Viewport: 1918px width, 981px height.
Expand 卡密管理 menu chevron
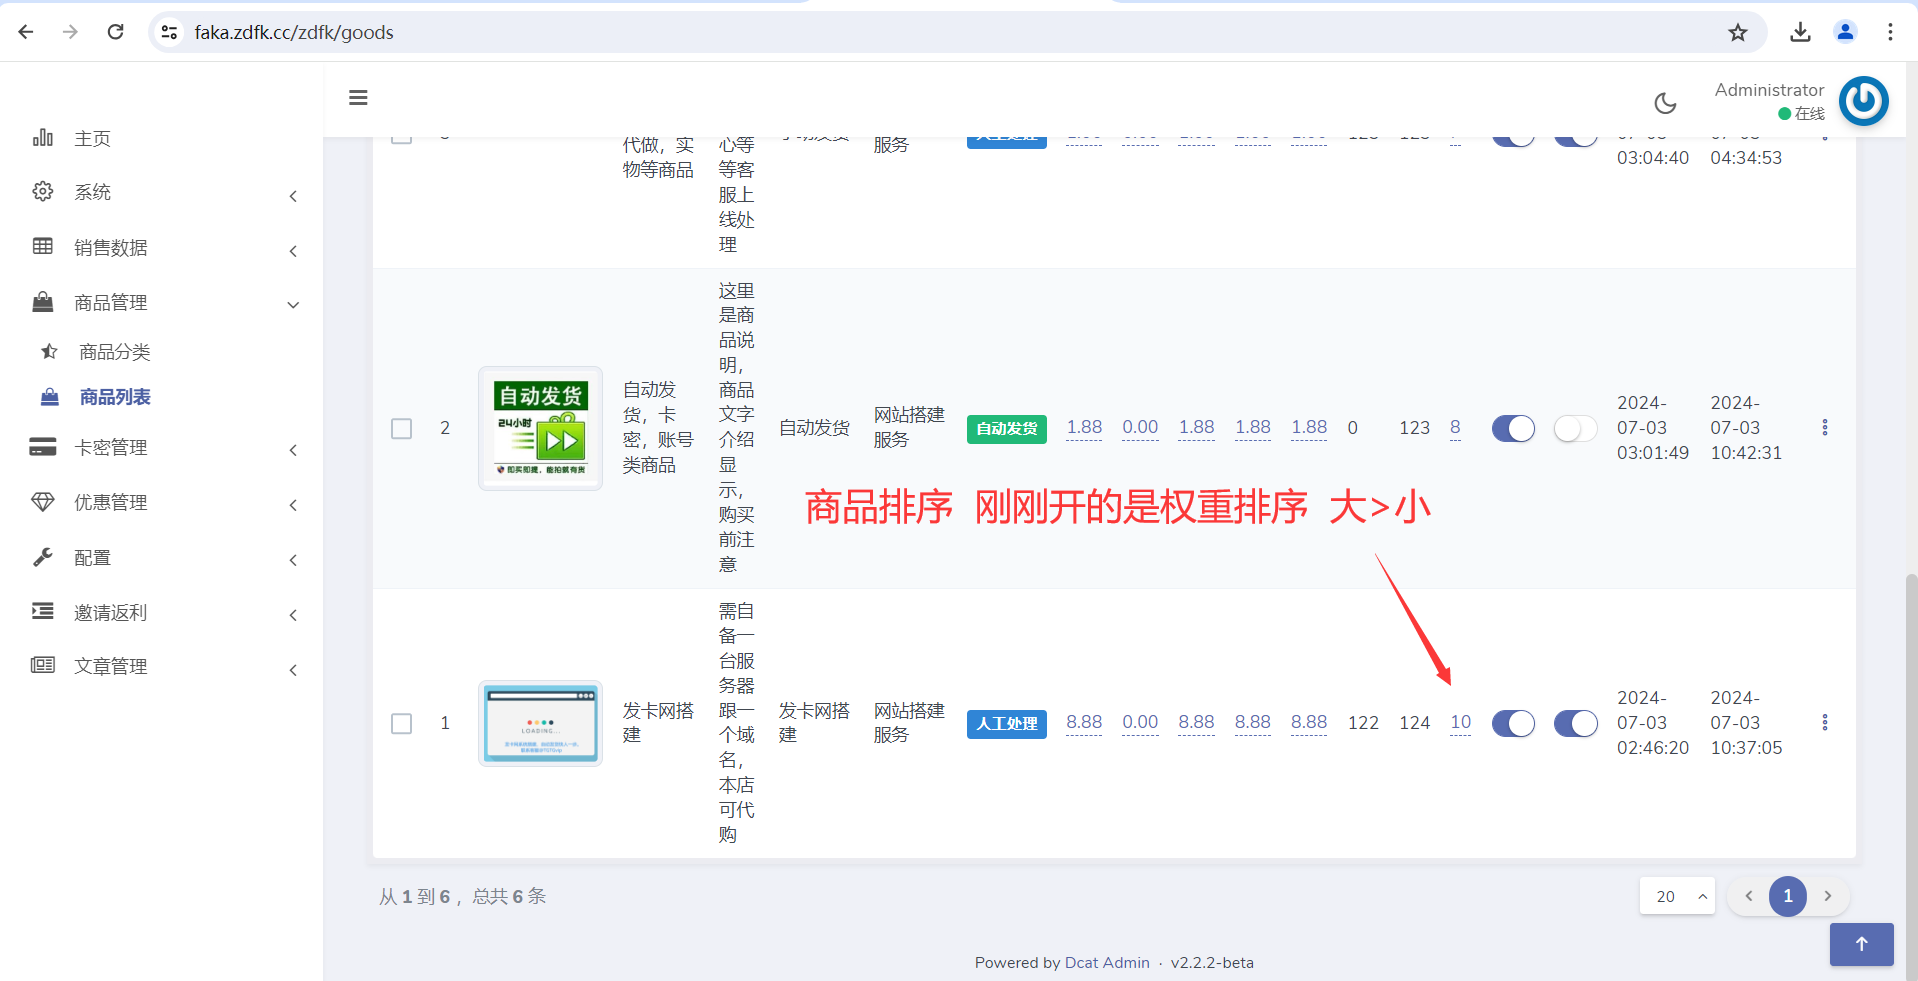(x=293, y=450)
